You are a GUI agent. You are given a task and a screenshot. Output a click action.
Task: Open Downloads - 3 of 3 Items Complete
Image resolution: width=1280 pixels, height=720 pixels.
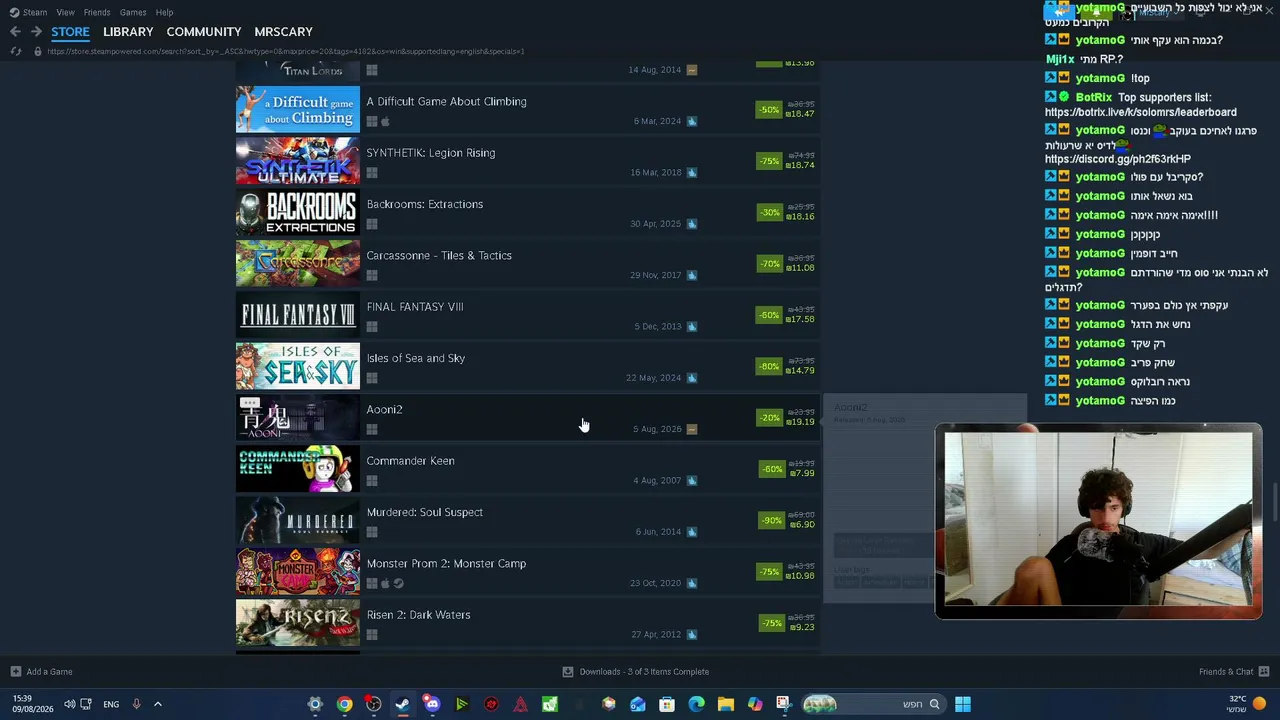644,672
